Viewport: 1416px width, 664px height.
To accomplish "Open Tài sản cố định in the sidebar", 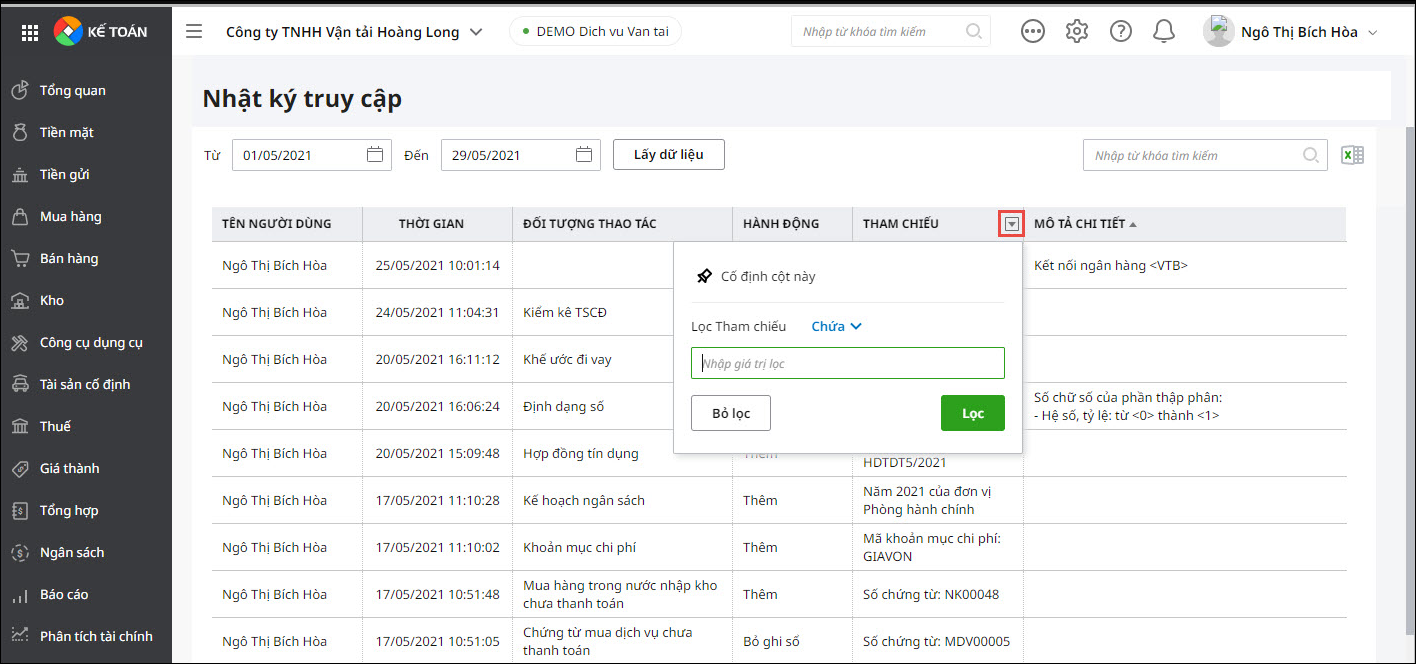I will pyautogui.click(x=85, y=384).
